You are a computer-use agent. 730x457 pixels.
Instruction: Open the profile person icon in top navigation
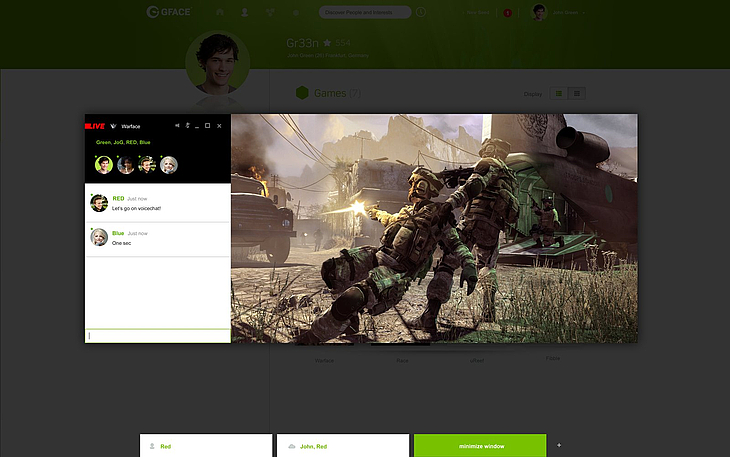tap(244, 13)
